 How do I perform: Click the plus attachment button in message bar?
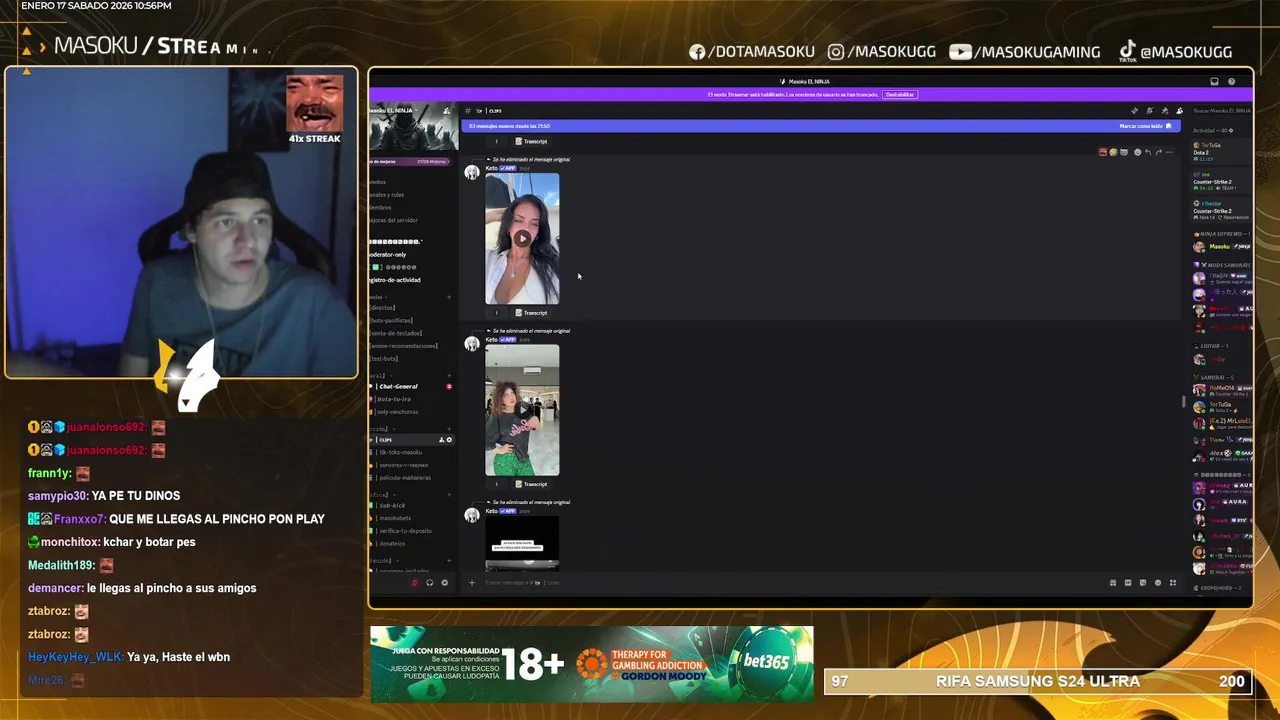pyautogui.click(x=472, y=583)
